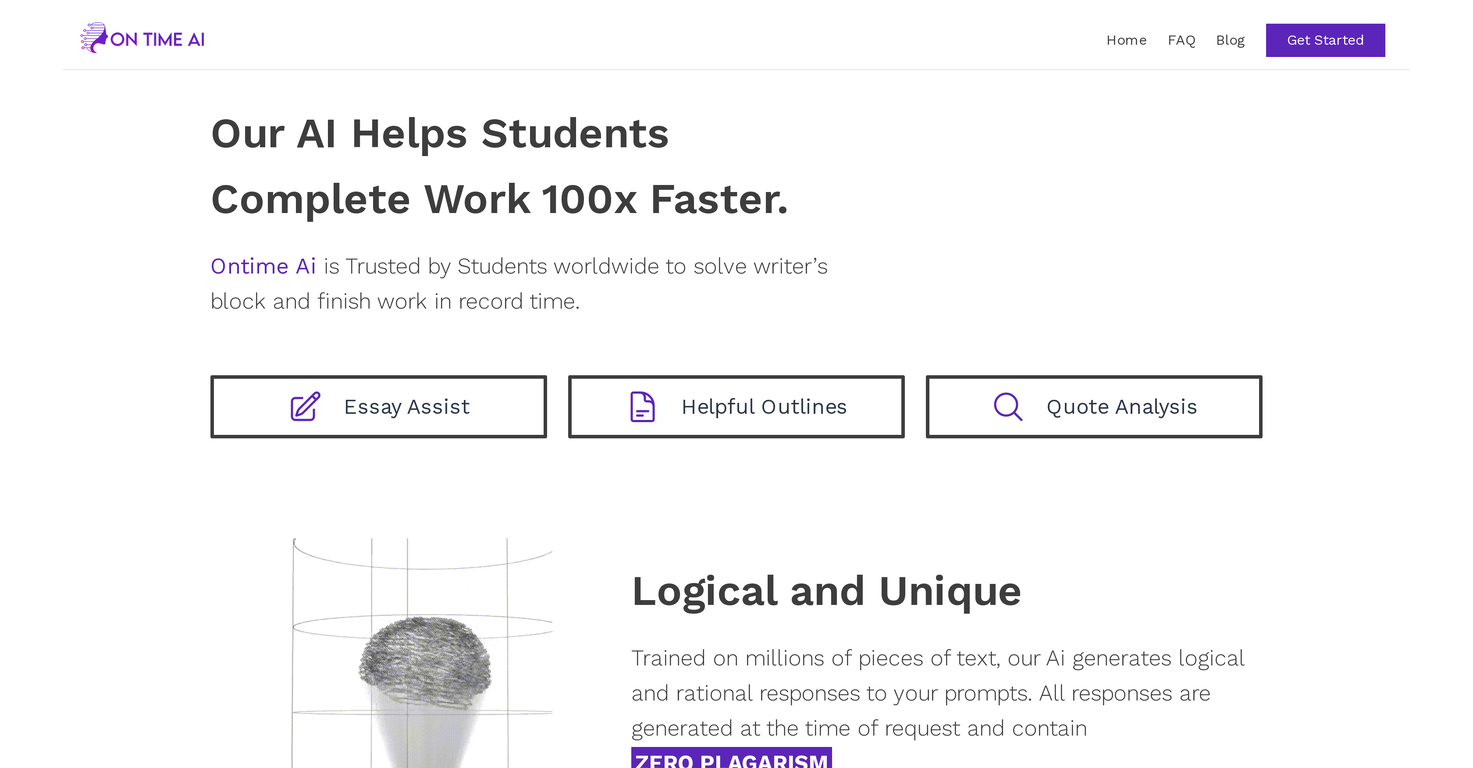Viewport: 1473px width, 768px height.
Task: Click the heading Our AI Helps Students
Action: pyautogui.click(x=439, y=133)
